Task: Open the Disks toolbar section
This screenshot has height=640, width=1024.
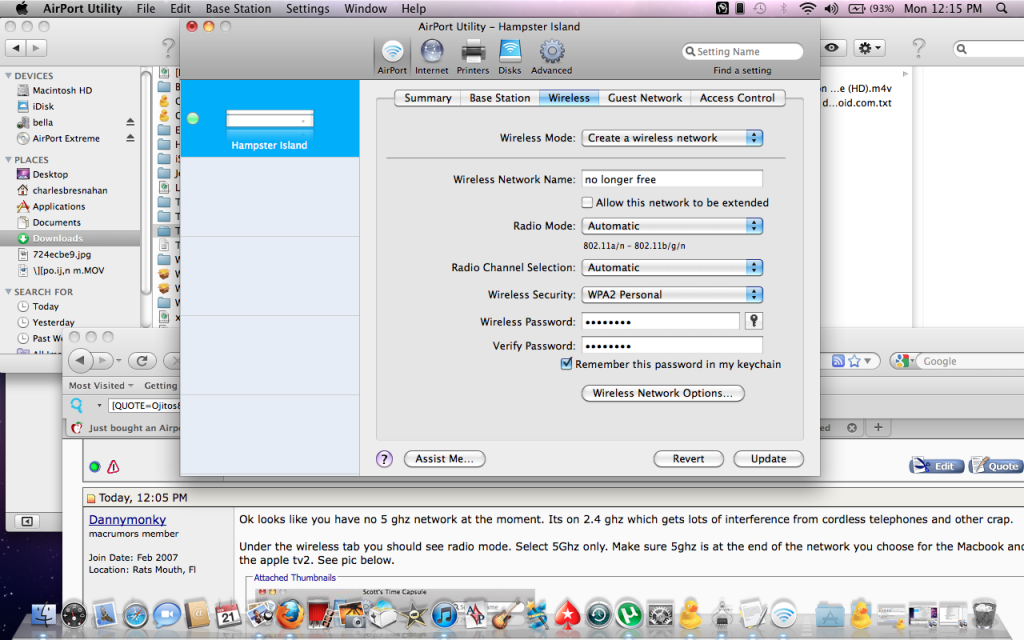Action: pos(509,57)
